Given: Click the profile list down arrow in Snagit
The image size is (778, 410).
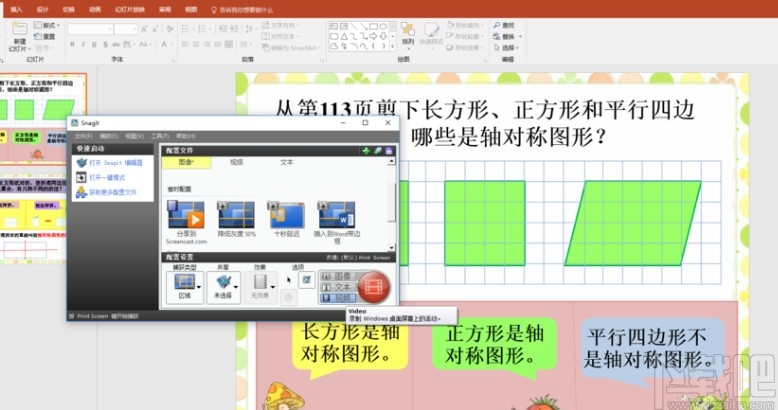Looking at the screenshot, I should [x=391, y=247].
